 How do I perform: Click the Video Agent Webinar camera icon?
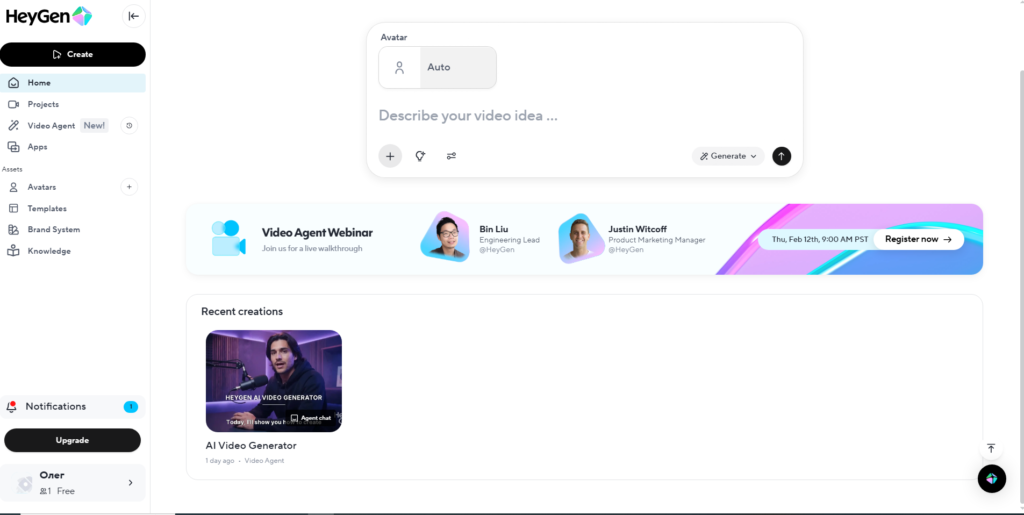[229, 238]
